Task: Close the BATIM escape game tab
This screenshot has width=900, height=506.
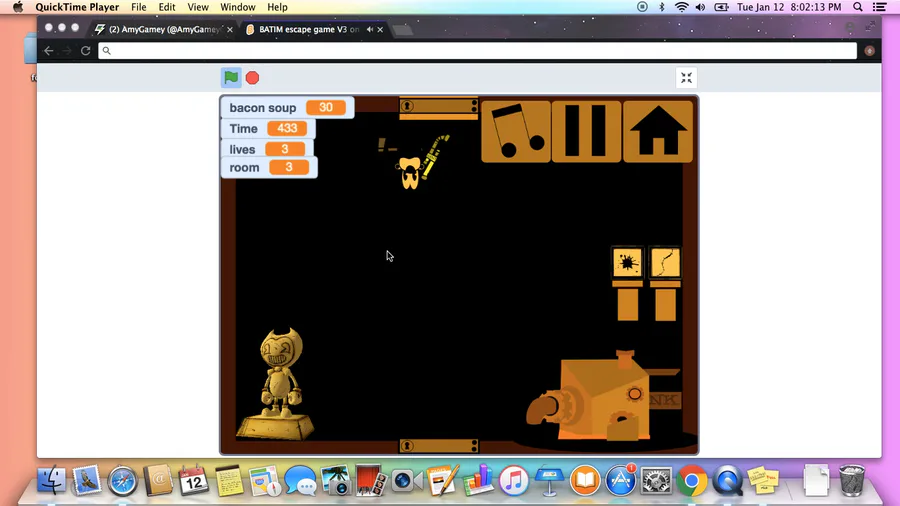Action: 380,29
